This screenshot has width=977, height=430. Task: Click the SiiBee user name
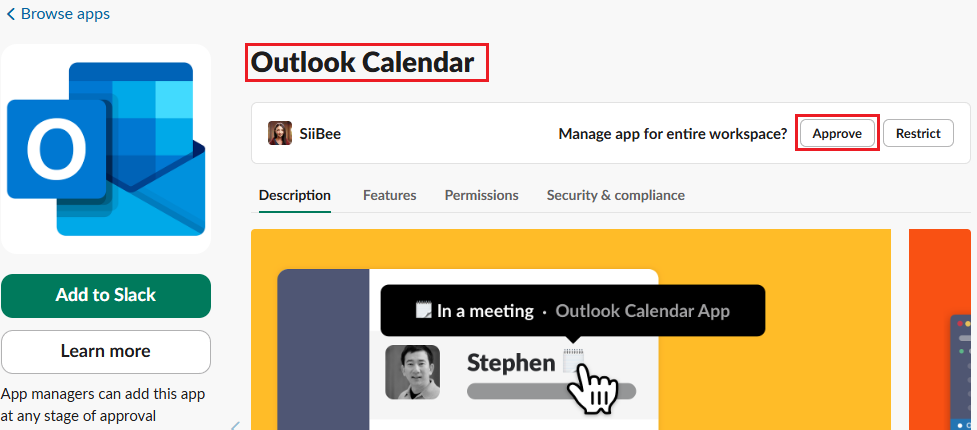click(320, 133)
